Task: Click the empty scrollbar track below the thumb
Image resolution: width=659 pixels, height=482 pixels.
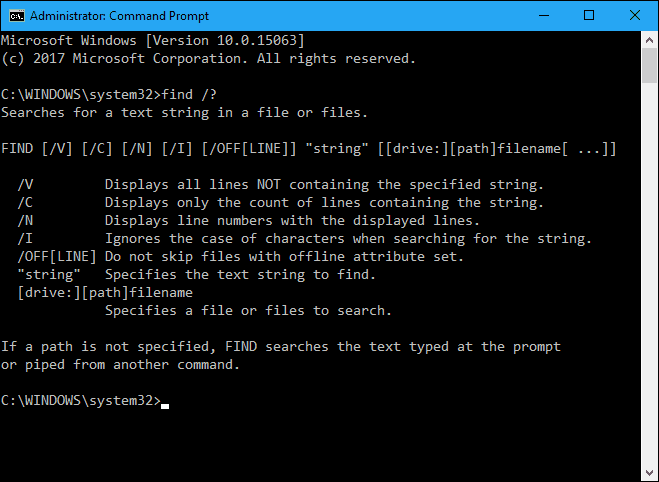Action: pyautogui.click(x=649, y=273)
